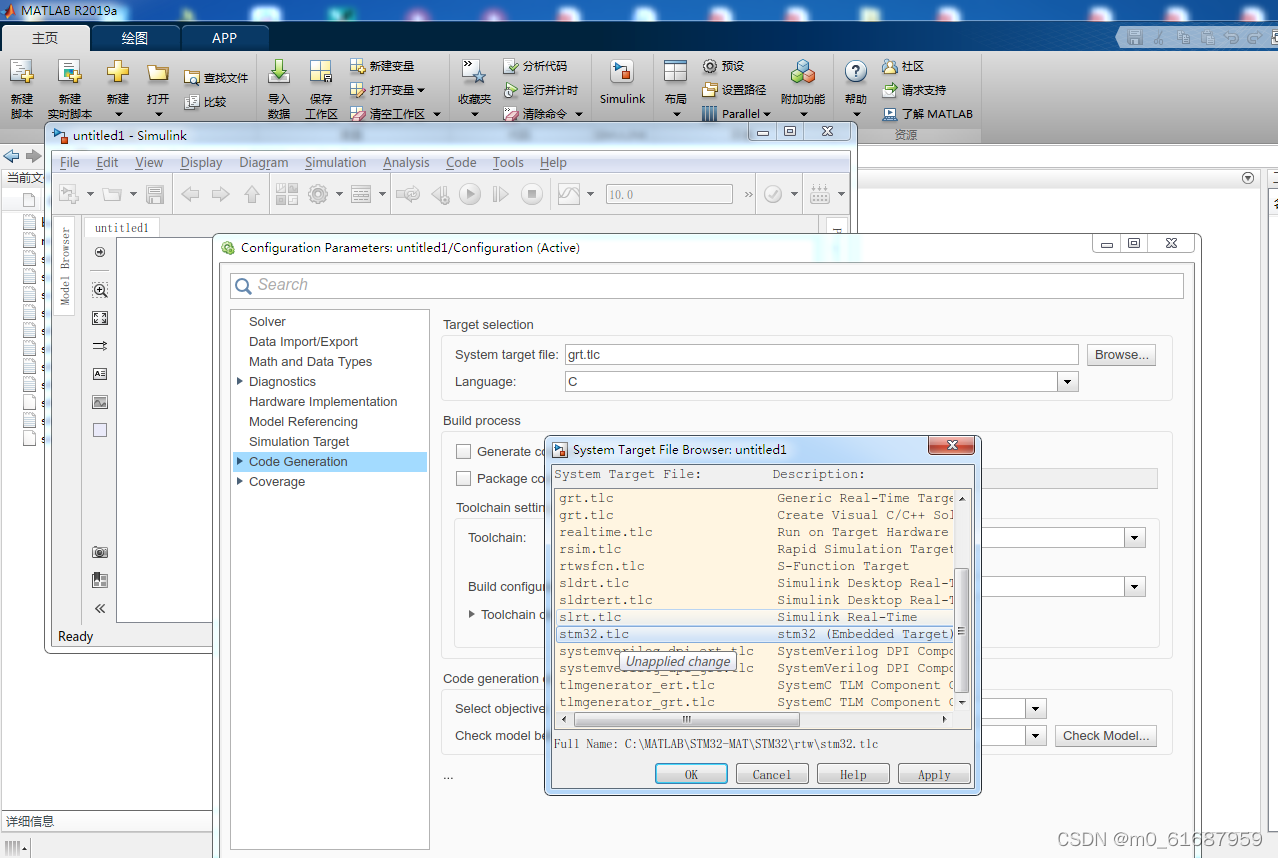Click the Up to Parent arrow in Simulink toolbar
This screenshot has width=1278, height=858.
[x=252, y=195]
